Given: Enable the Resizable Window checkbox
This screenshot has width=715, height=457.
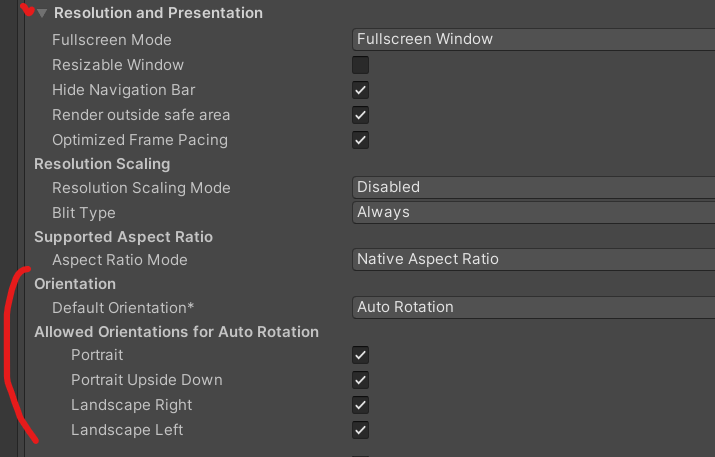Looking at the screenshot, I should coord(361,65).
